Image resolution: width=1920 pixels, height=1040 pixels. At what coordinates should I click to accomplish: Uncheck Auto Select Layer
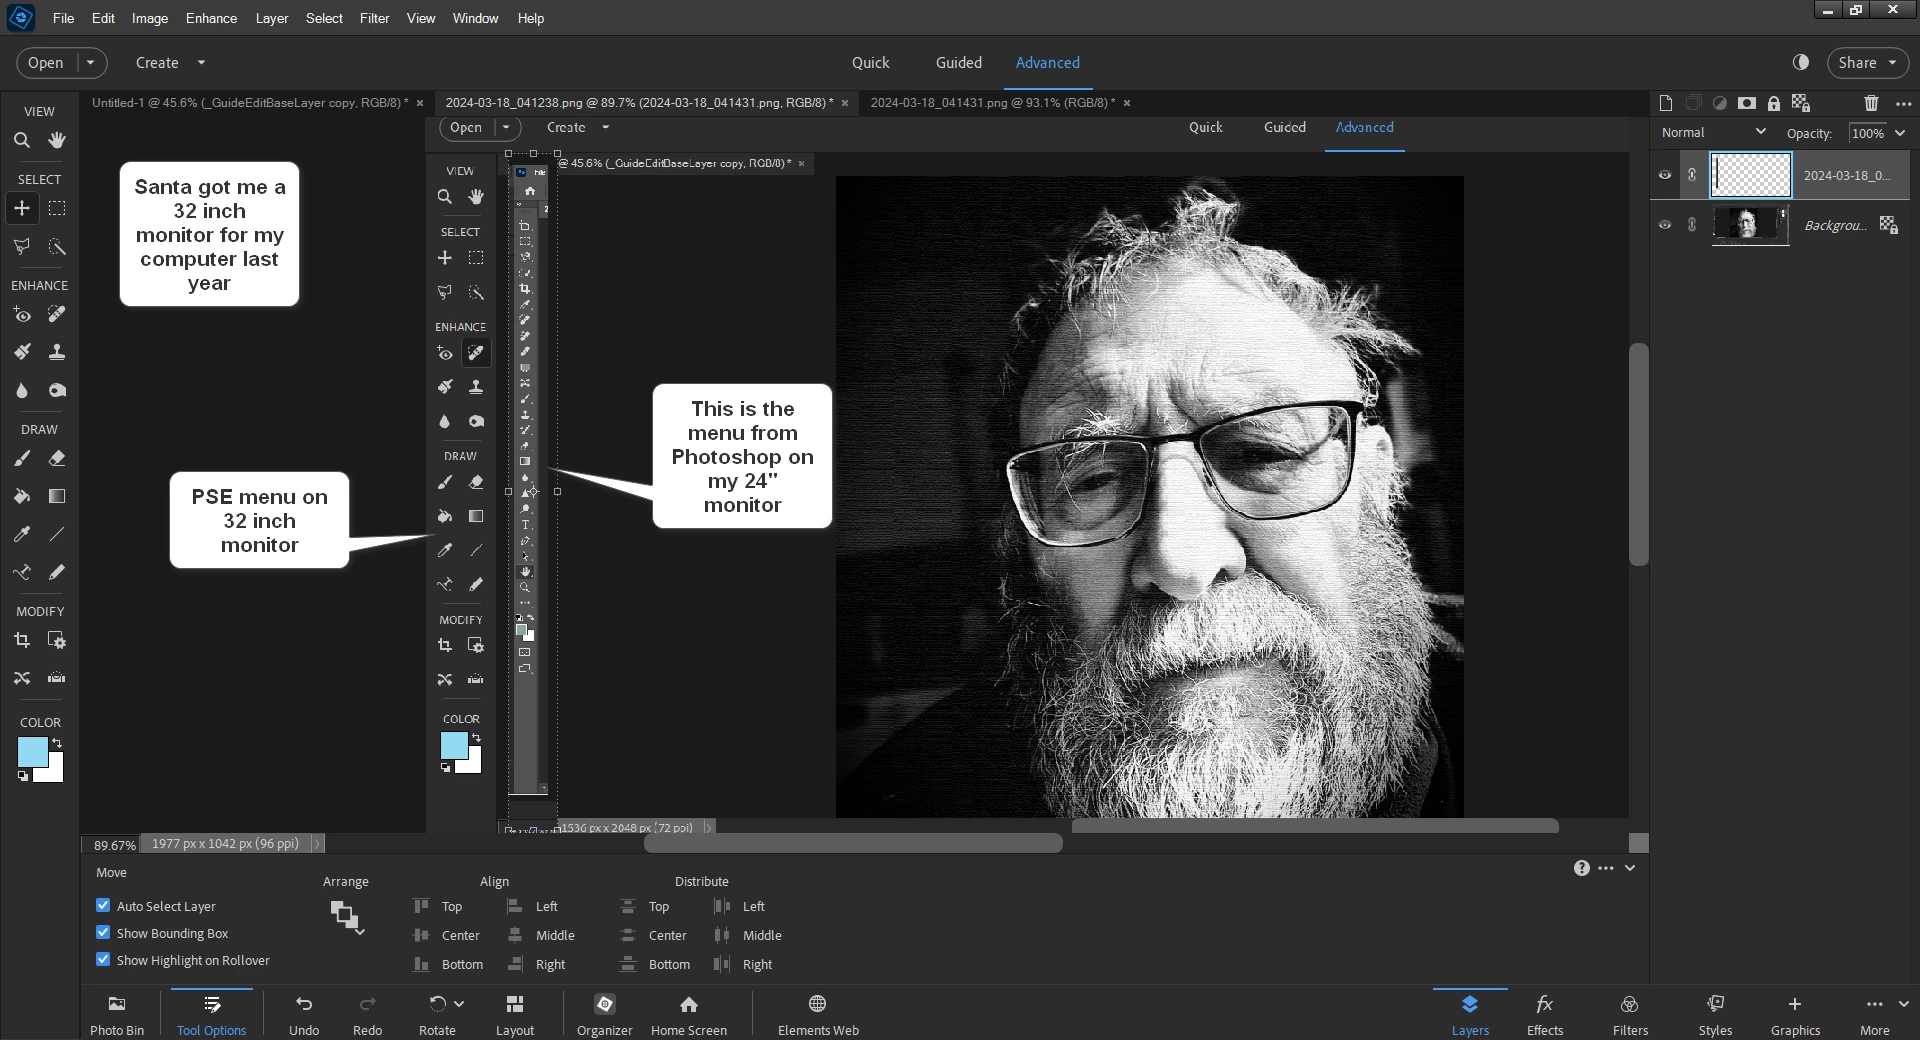point(103,905)
